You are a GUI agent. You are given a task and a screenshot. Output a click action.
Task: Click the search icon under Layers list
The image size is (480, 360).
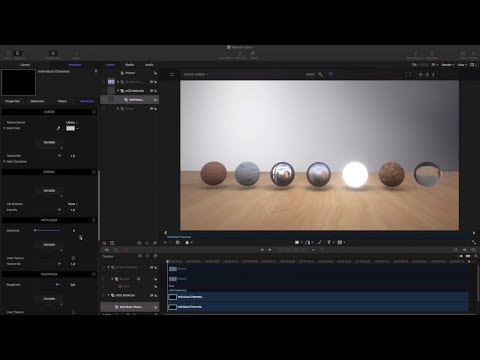[104, 243]
